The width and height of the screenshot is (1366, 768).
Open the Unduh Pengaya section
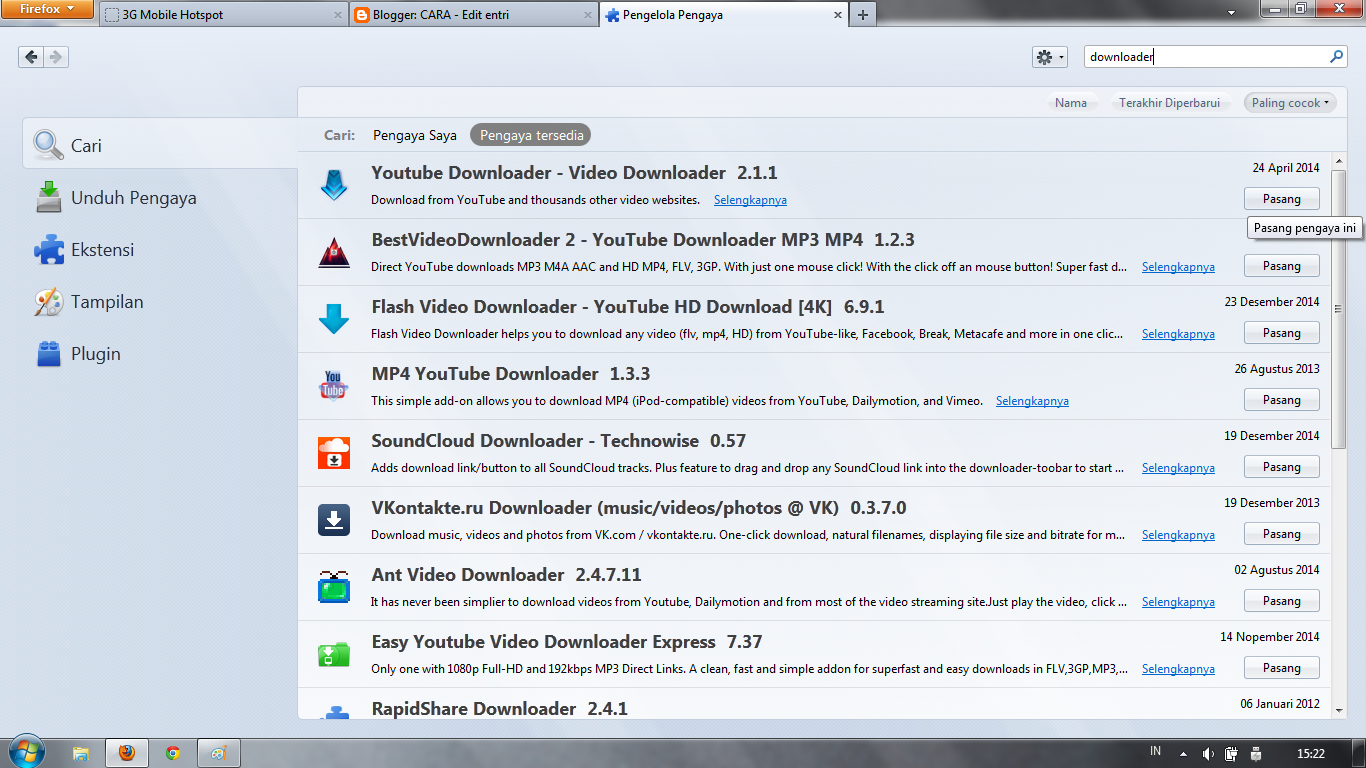[47, 197]
